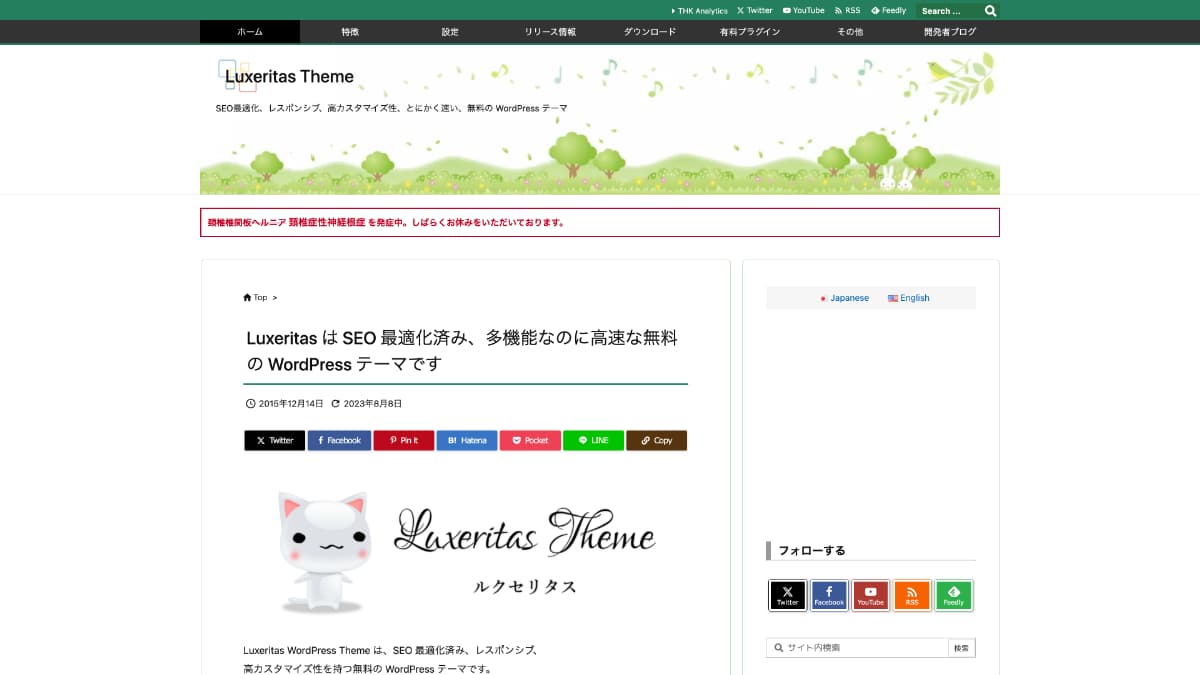
Task: Focus the top bar Search field
Action: click(949, 11)
